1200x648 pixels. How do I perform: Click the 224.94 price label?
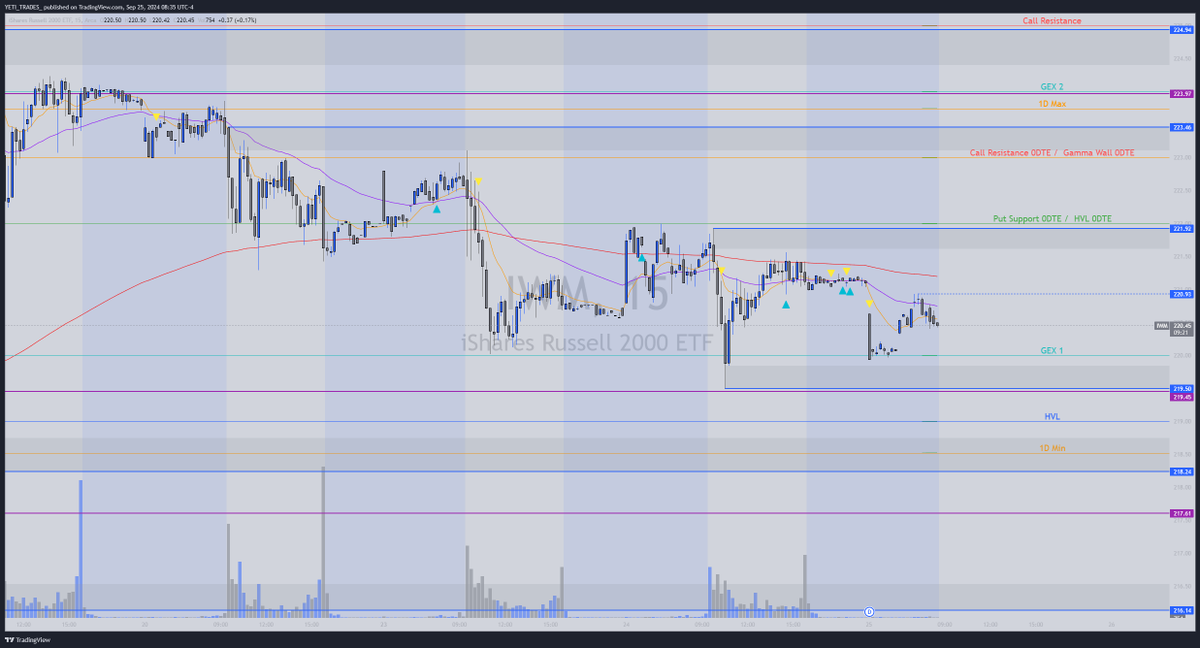click(x=1182, y=30)
